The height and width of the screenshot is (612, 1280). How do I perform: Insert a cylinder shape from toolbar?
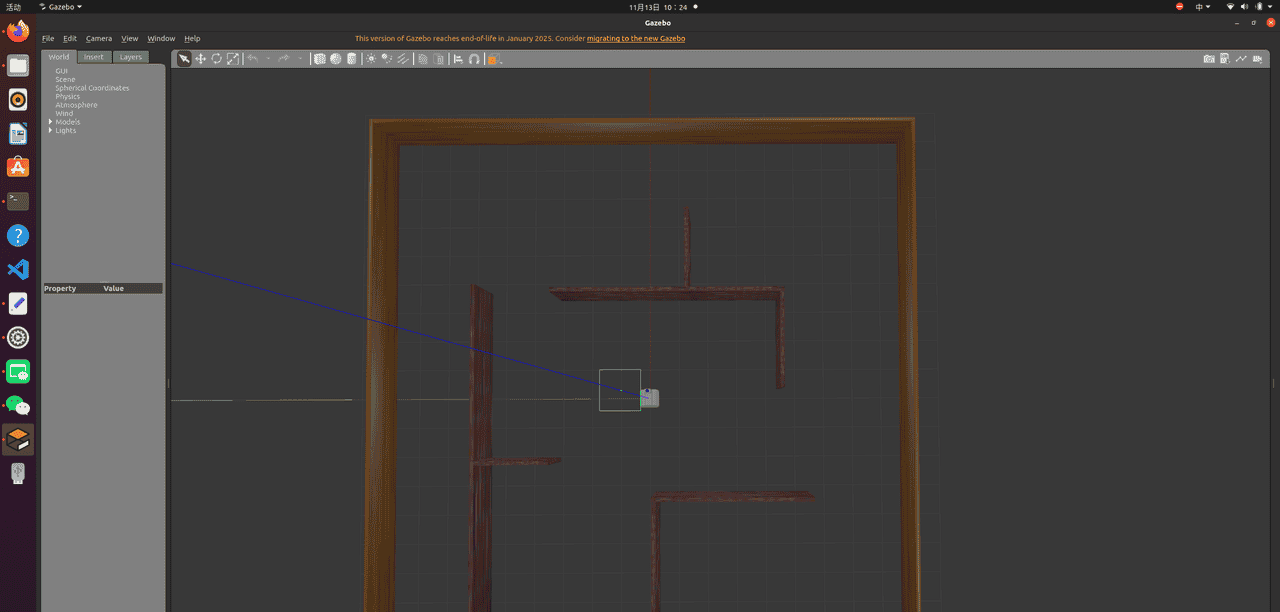[x=350, y=59]
